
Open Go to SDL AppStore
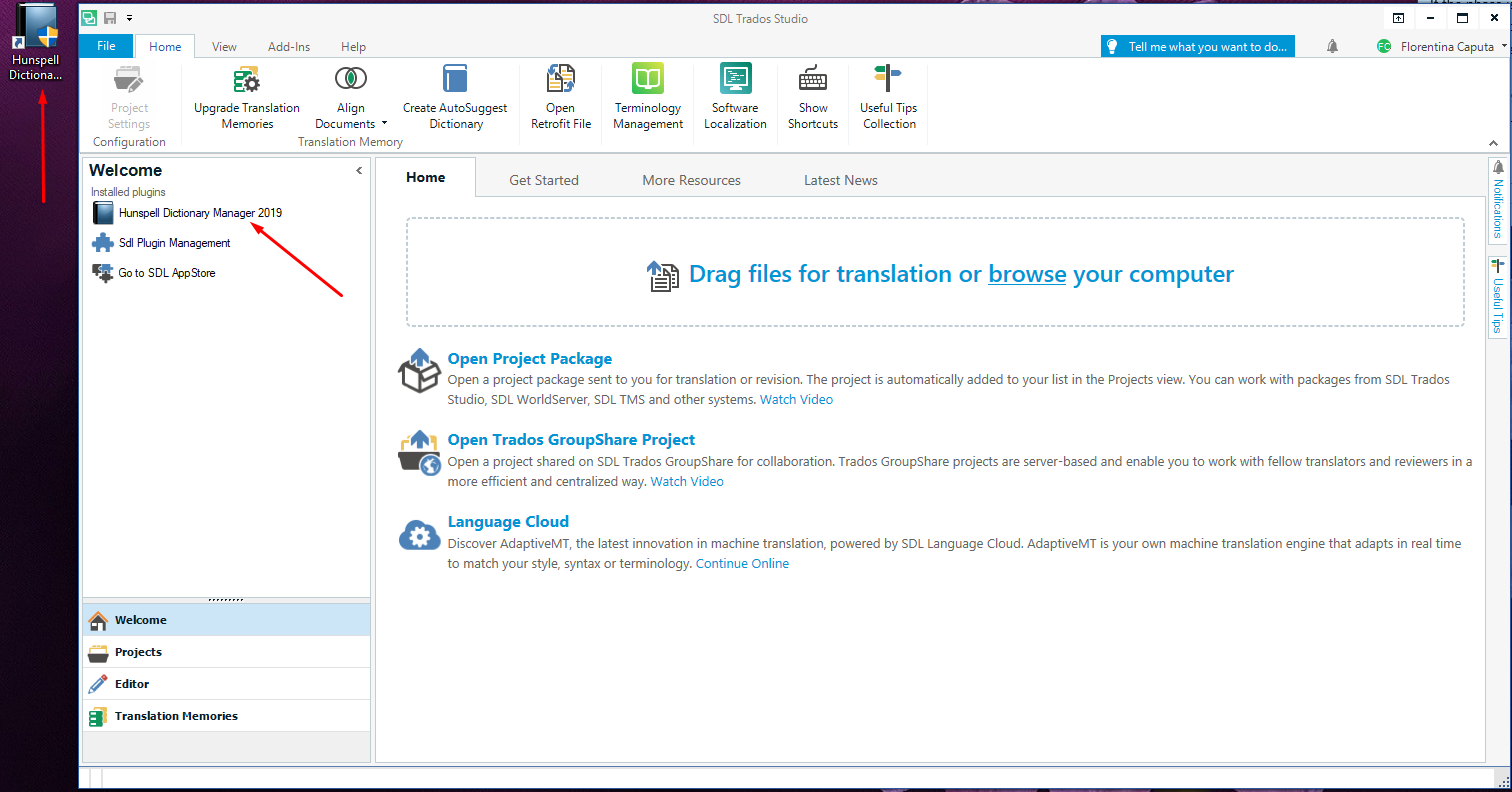[x=167, y=273]
